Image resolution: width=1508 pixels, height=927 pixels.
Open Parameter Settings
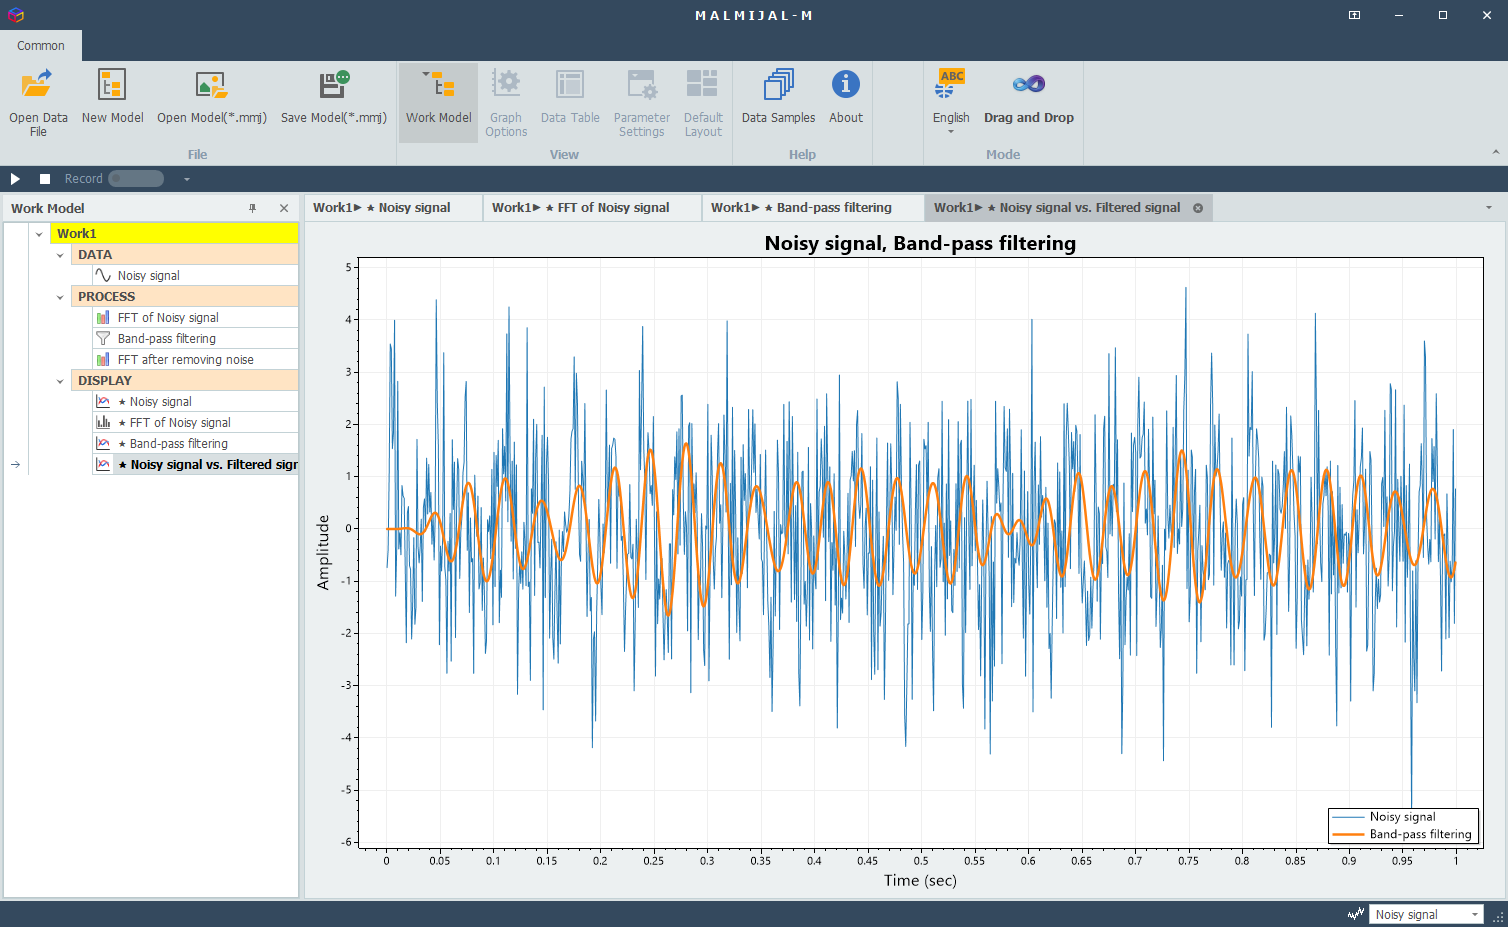[x=641, y=102]
